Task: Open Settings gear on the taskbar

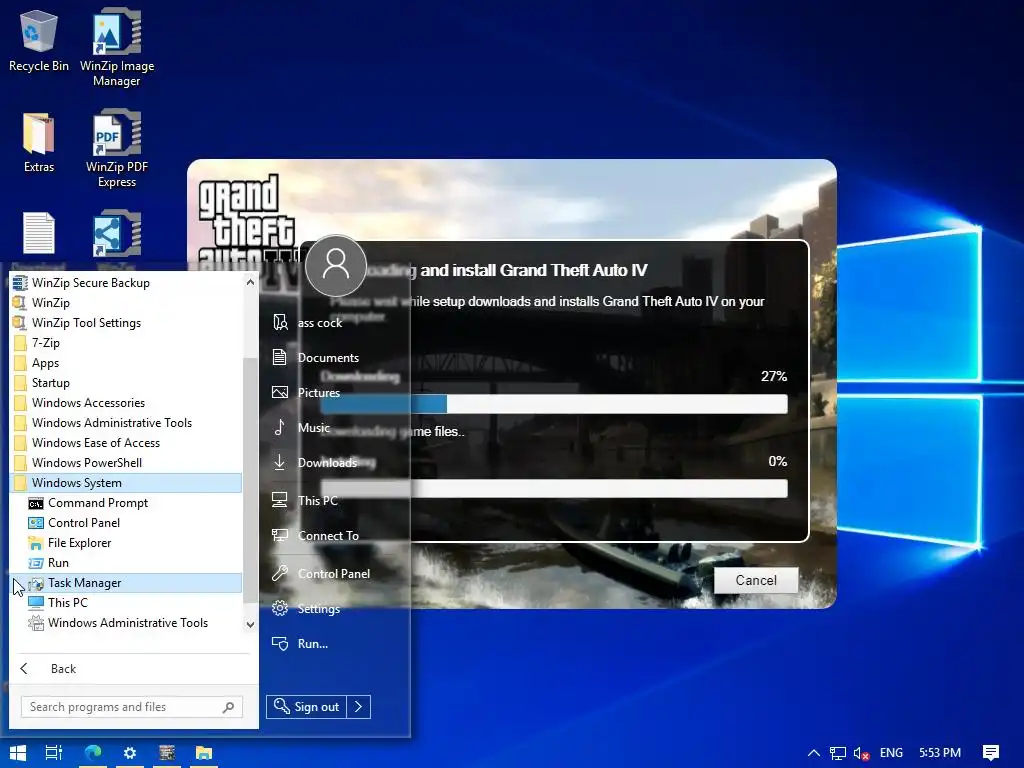Action: [130, 753]
